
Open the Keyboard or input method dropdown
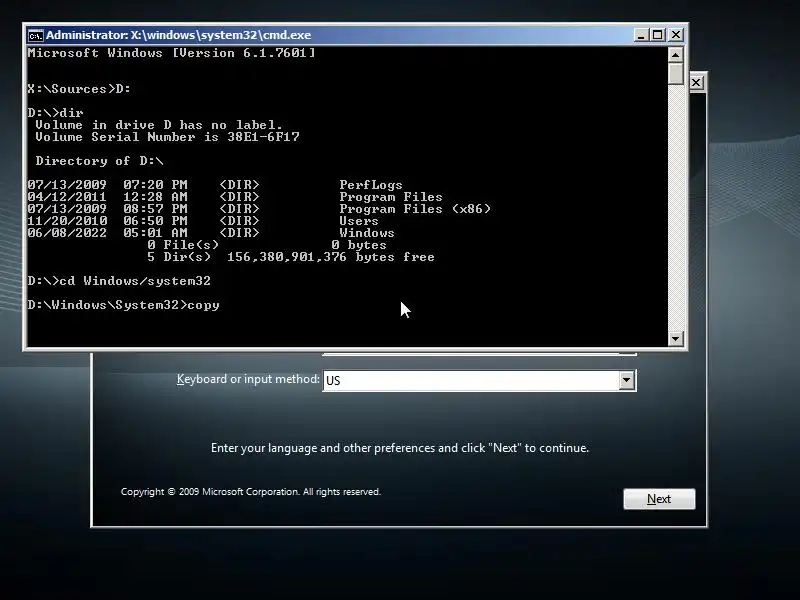pyautogui.click(x=627, y=380)
